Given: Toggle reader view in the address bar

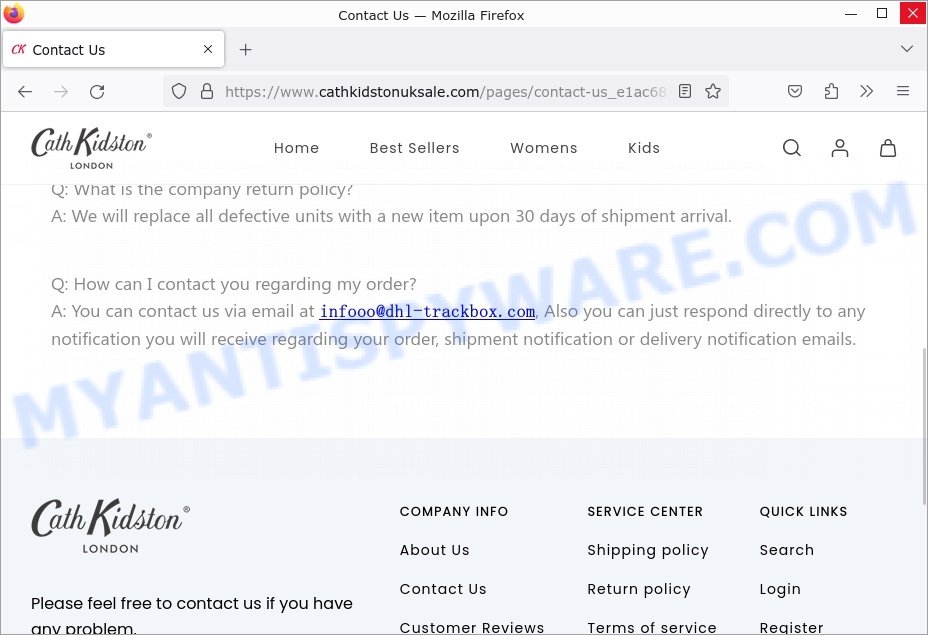Looking at the screenshot, I should 685,91.
